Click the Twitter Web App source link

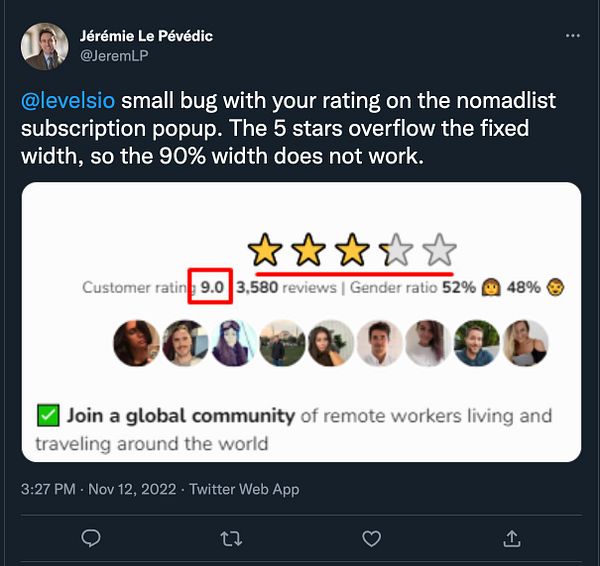point(244,489)
